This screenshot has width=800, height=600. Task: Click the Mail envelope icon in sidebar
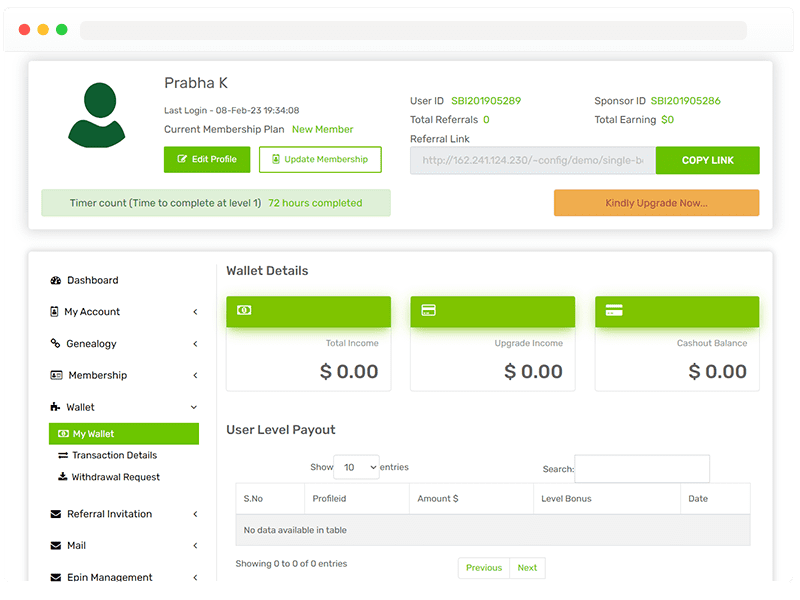click(x=56, y=546)
